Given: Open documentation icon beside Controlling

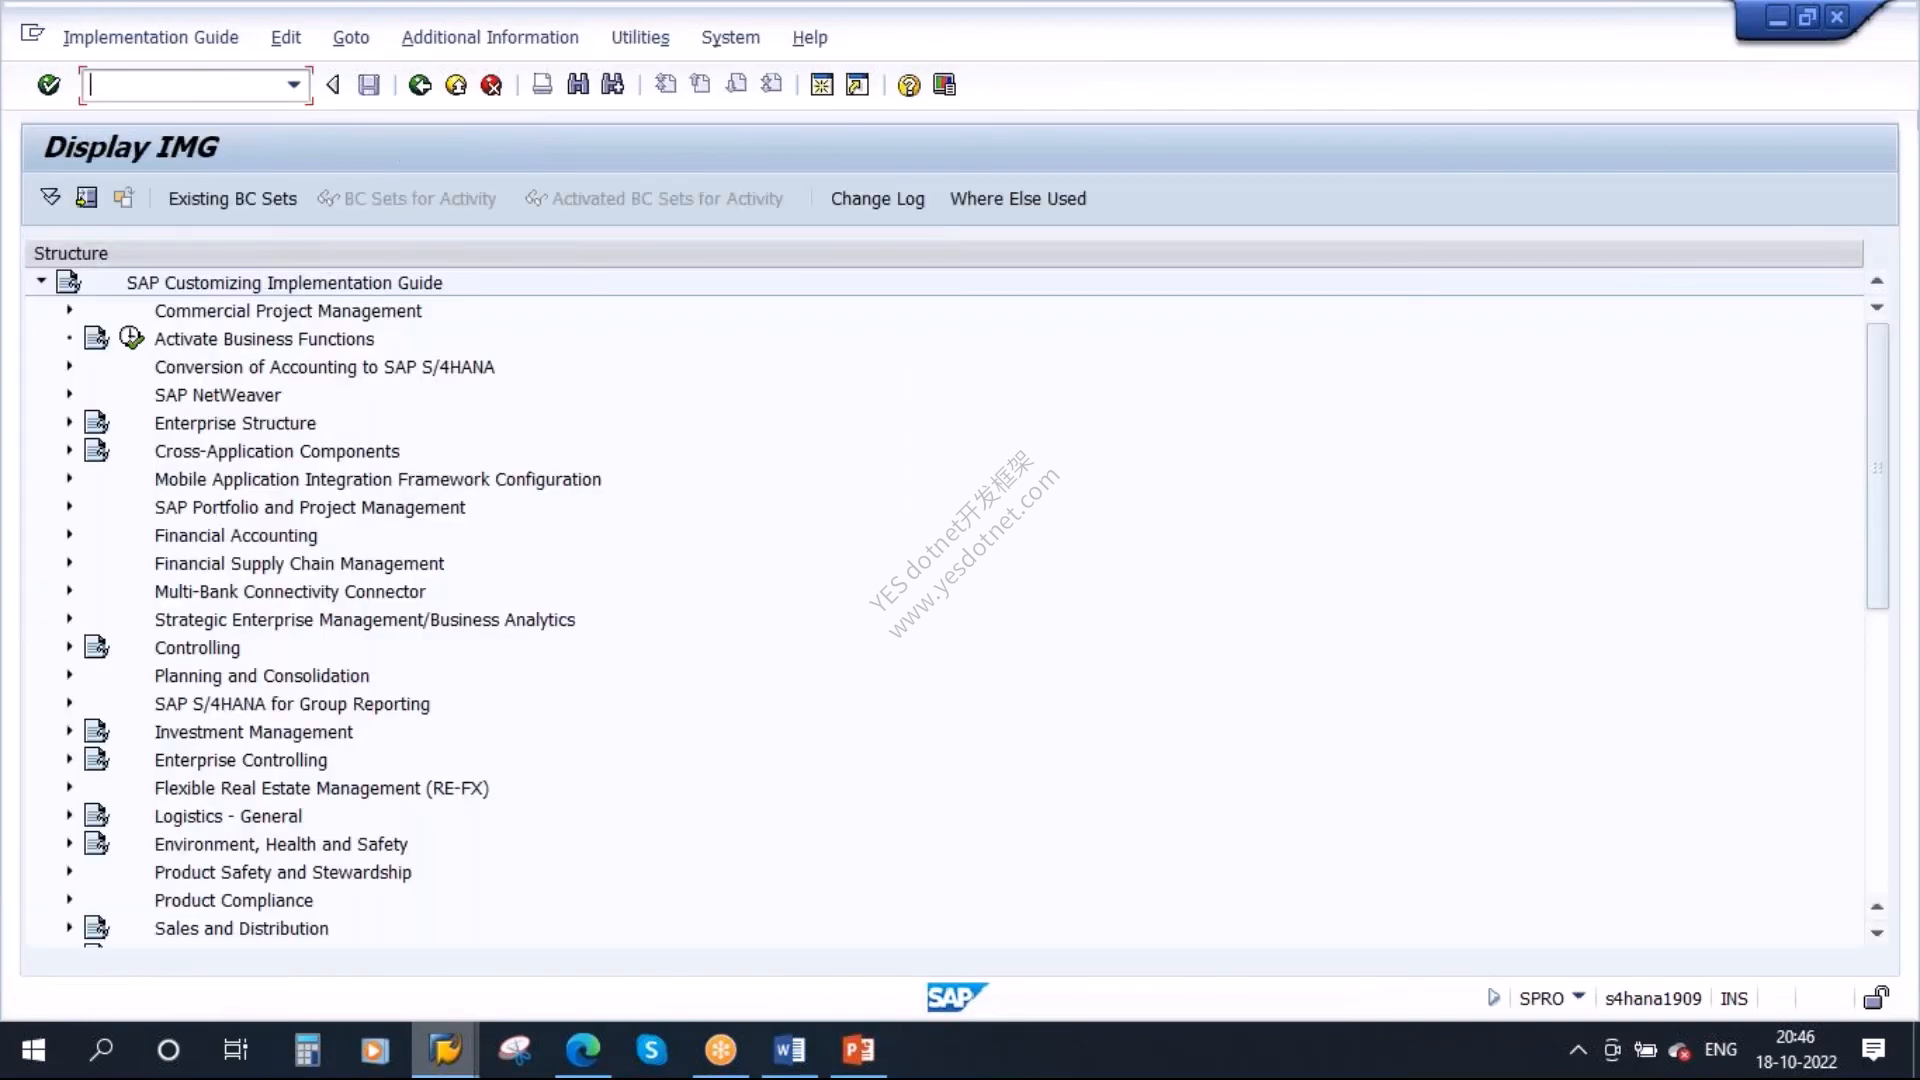Looking at the screenshot, I should pos(96,647).
